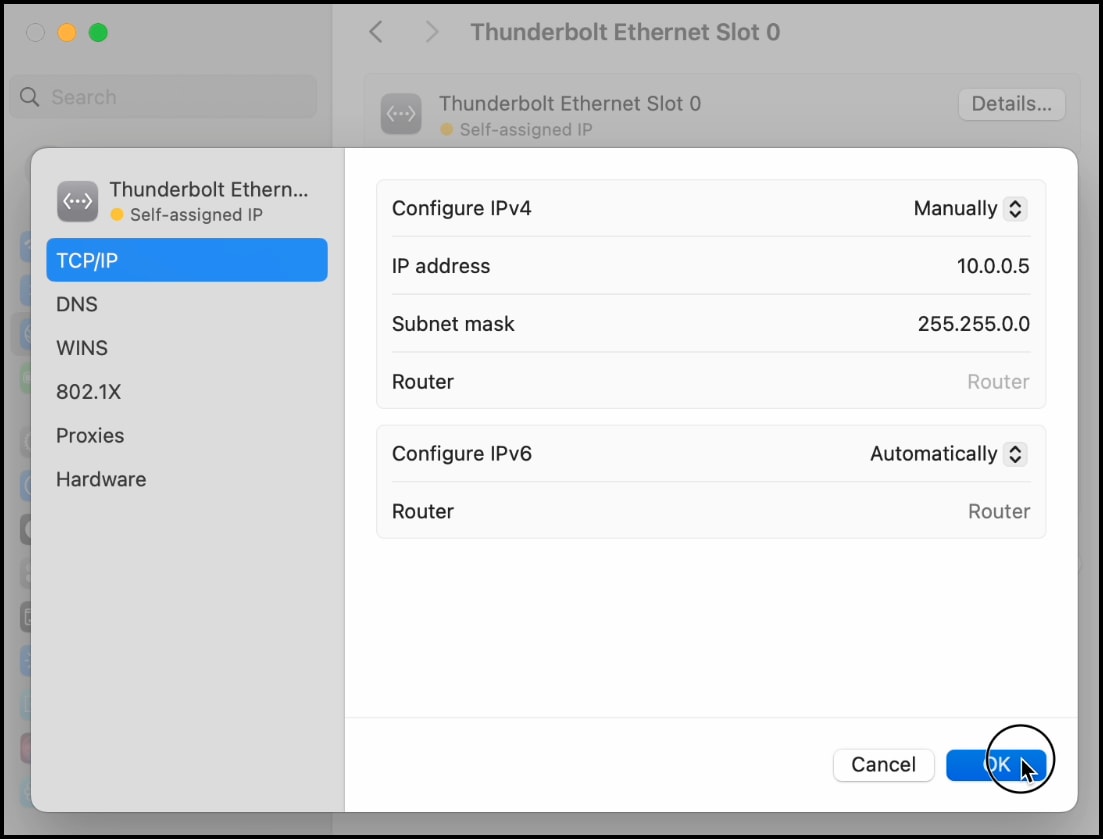
Task: Open the Configure IPv4 dropdown
Action: [969, 209]
